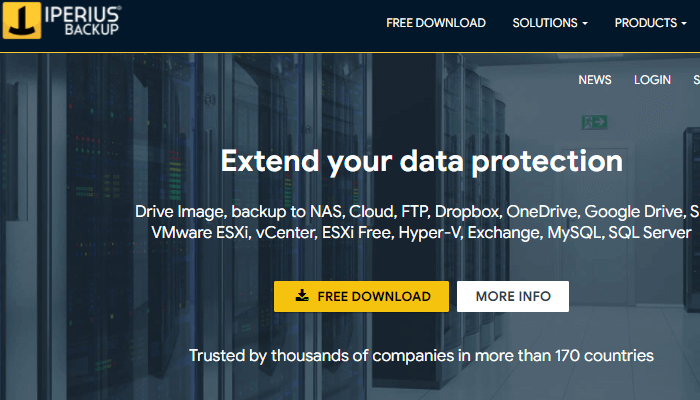Open the Solutions menu
This screenshot has height=400, width=700.
545,23
